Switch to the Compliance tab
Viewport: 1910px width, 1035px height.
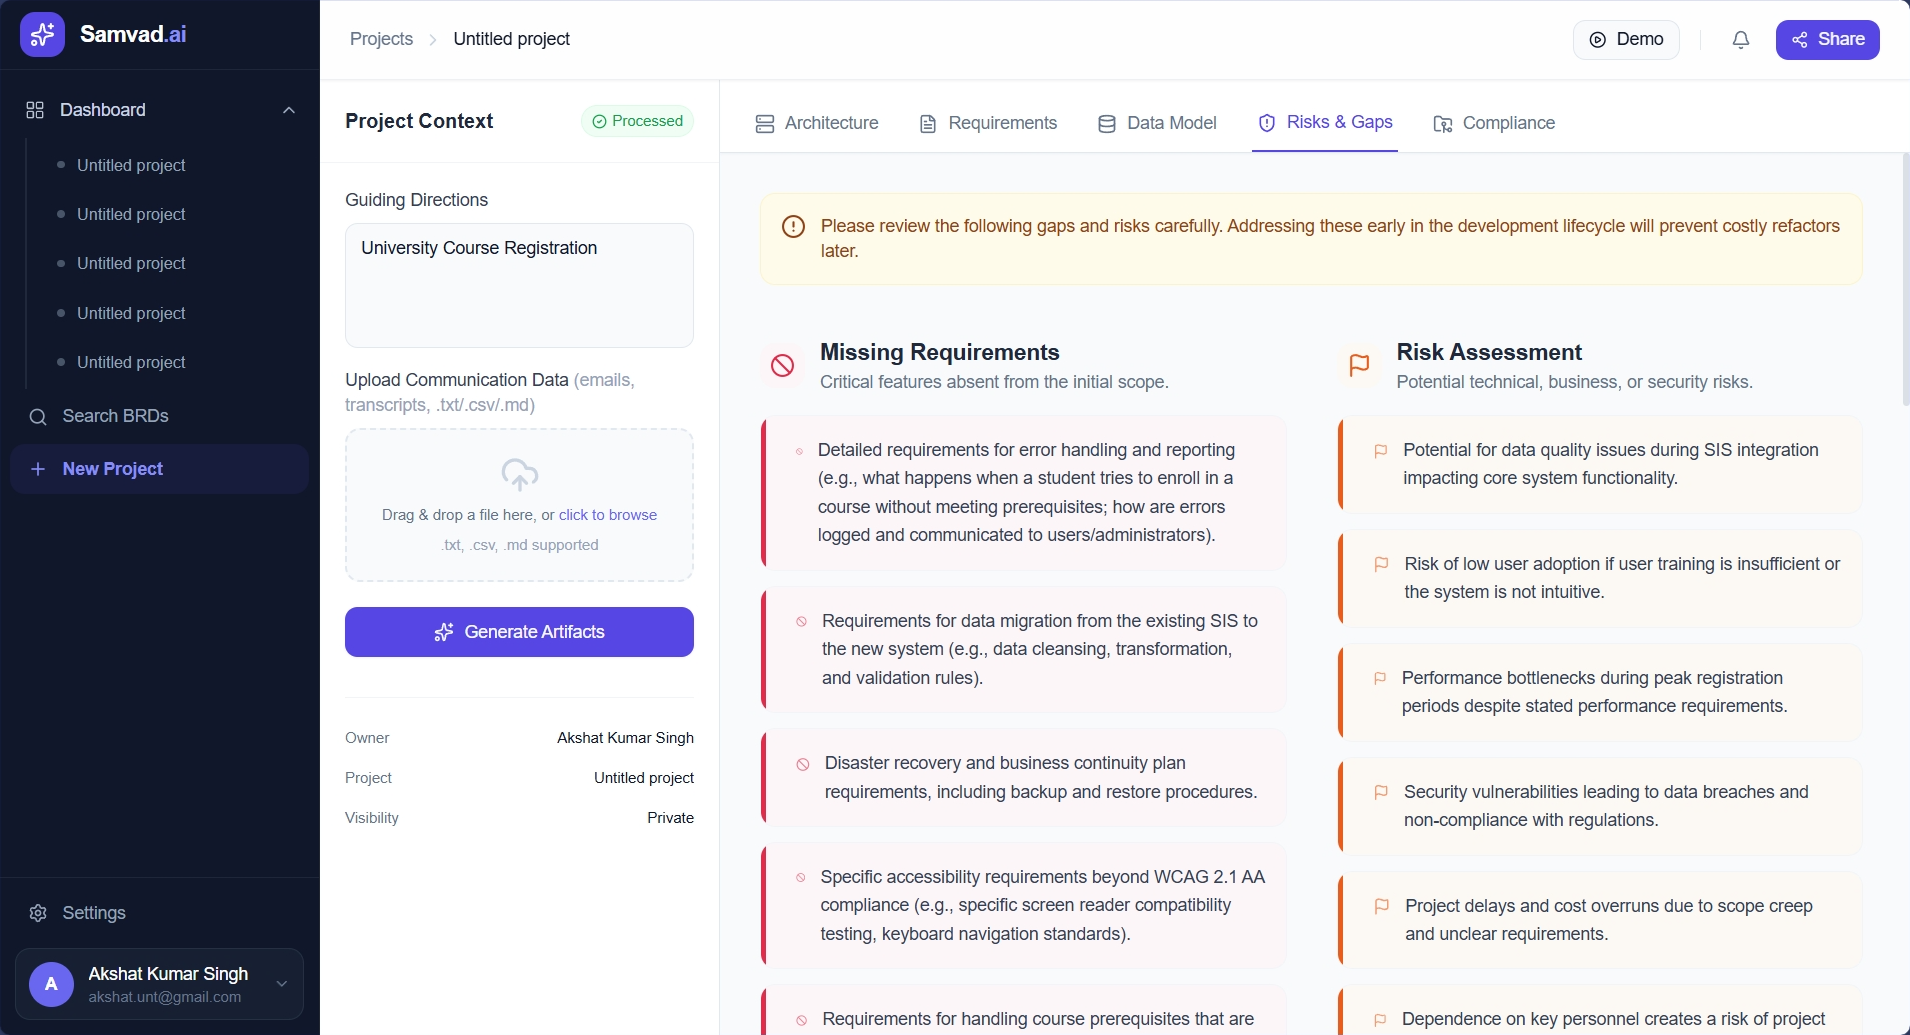(1494, 123)
